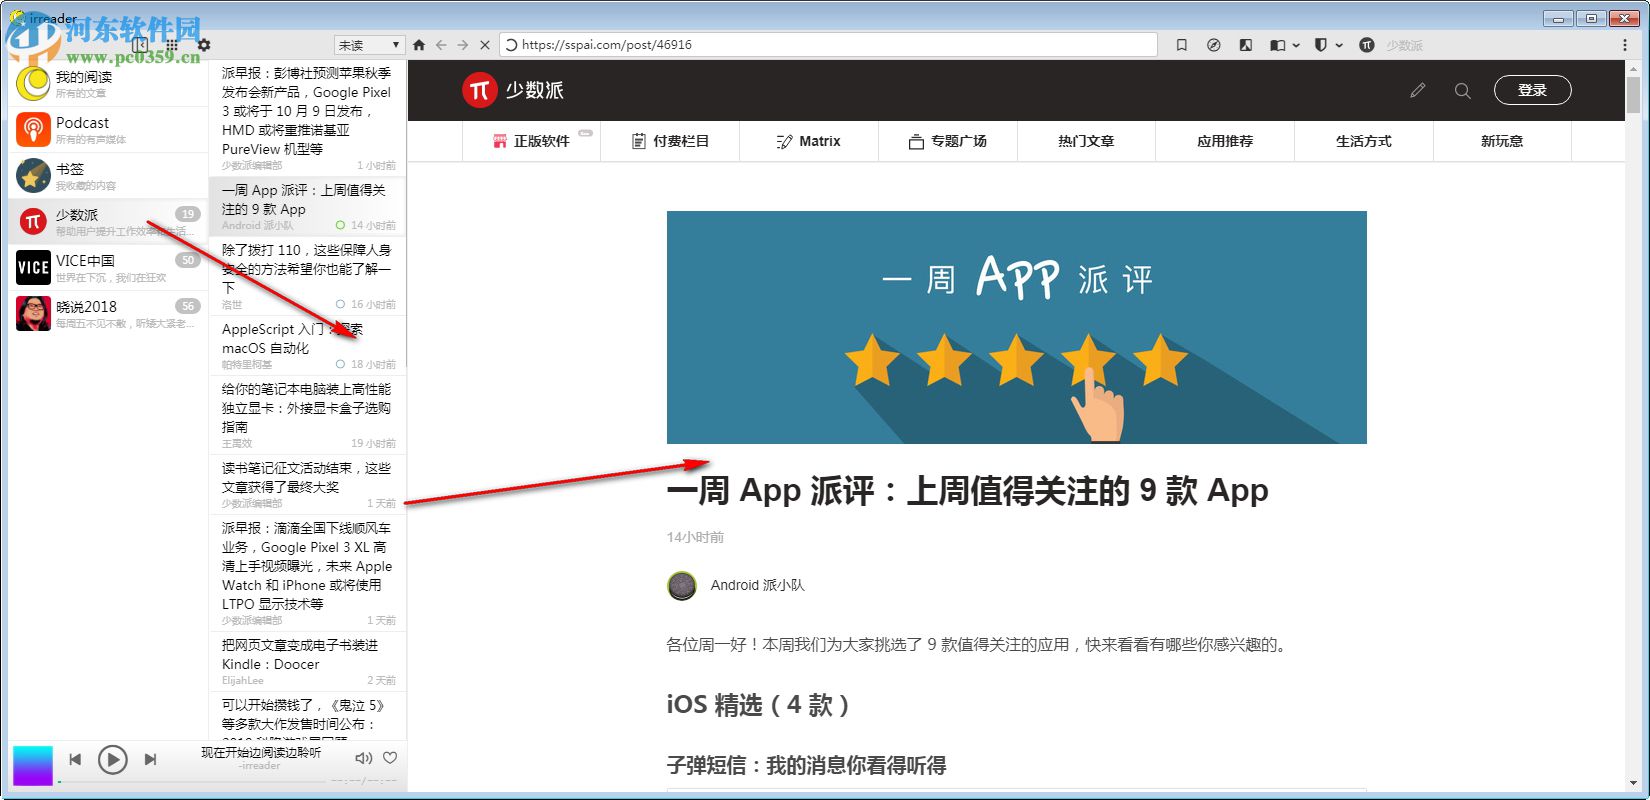Click the 少数派 unread count badge 19
Image resolution: width=1650 pixels, height=800 pixels.
point(188,214)
